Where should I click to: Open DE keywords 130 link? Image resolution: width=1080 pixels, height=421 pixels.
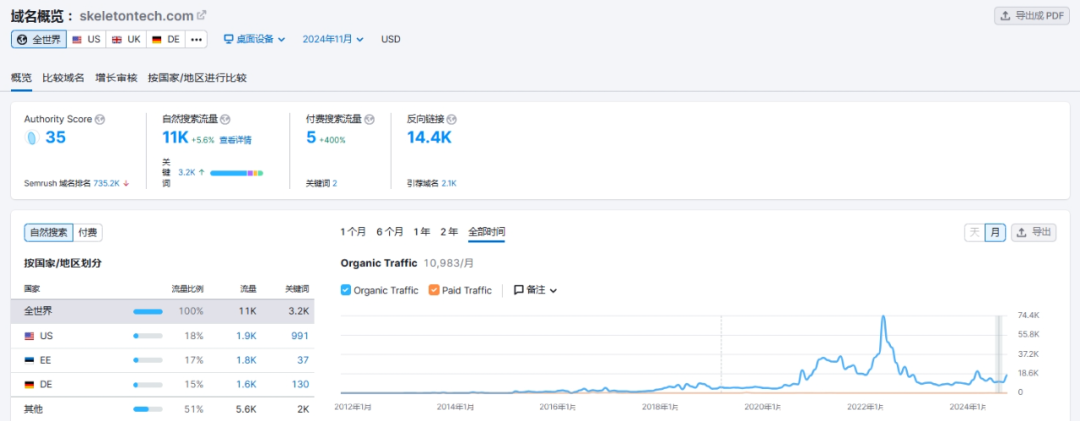(x=300, y=384)
